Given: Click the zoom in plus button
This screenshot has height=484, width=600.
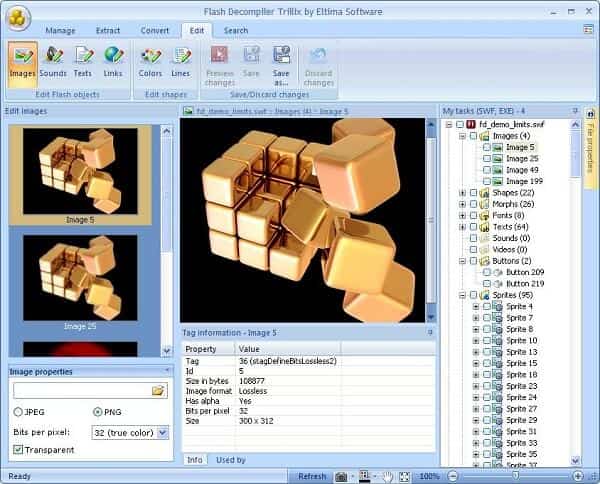Looking at the screenshot, I should [578, 476].
